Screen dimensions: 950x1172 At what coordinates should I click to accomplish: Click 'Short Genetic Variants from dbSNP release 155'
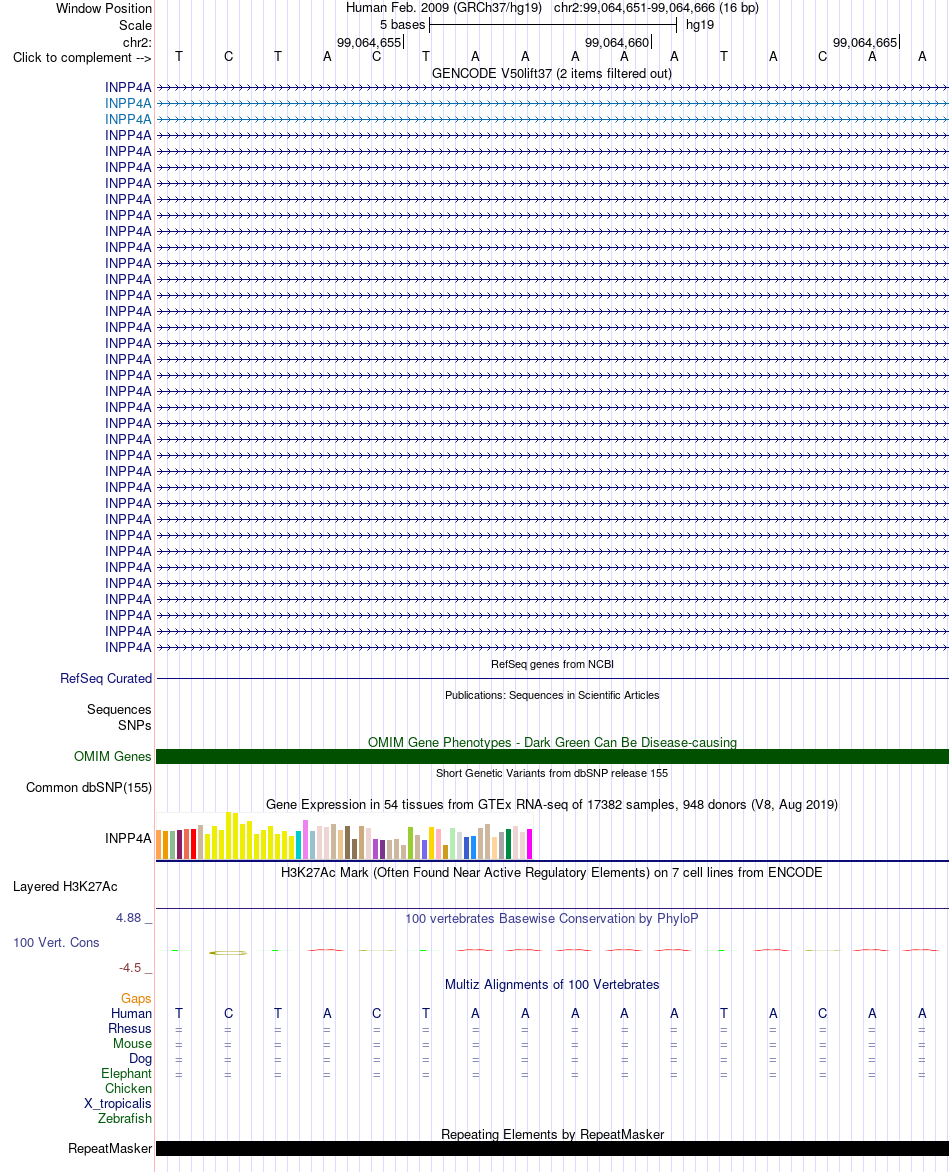[x=552, y=773]
